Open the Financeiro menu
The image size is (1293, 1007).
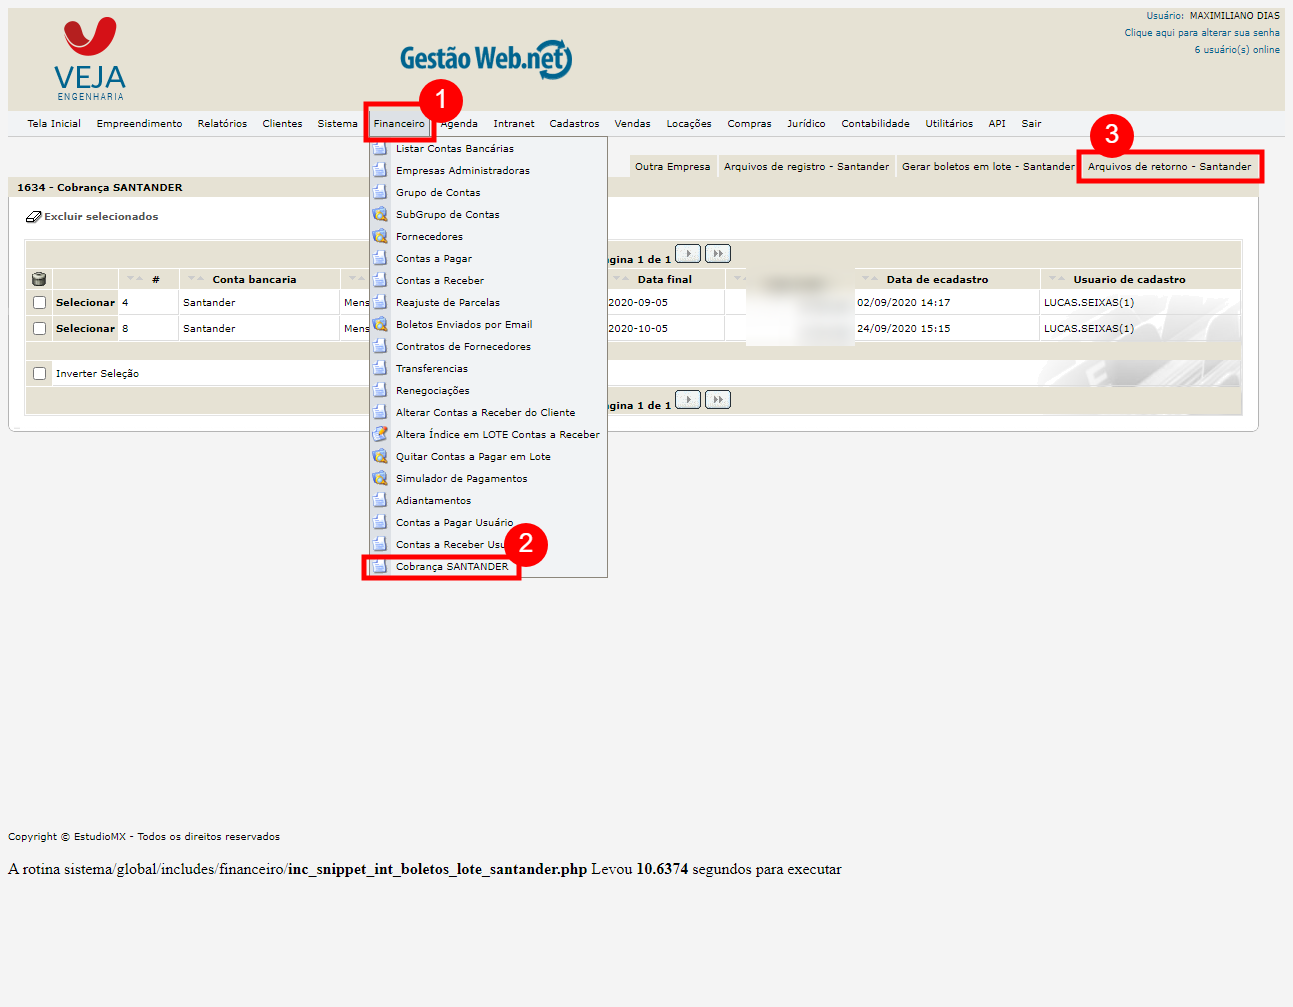[399, 123]
